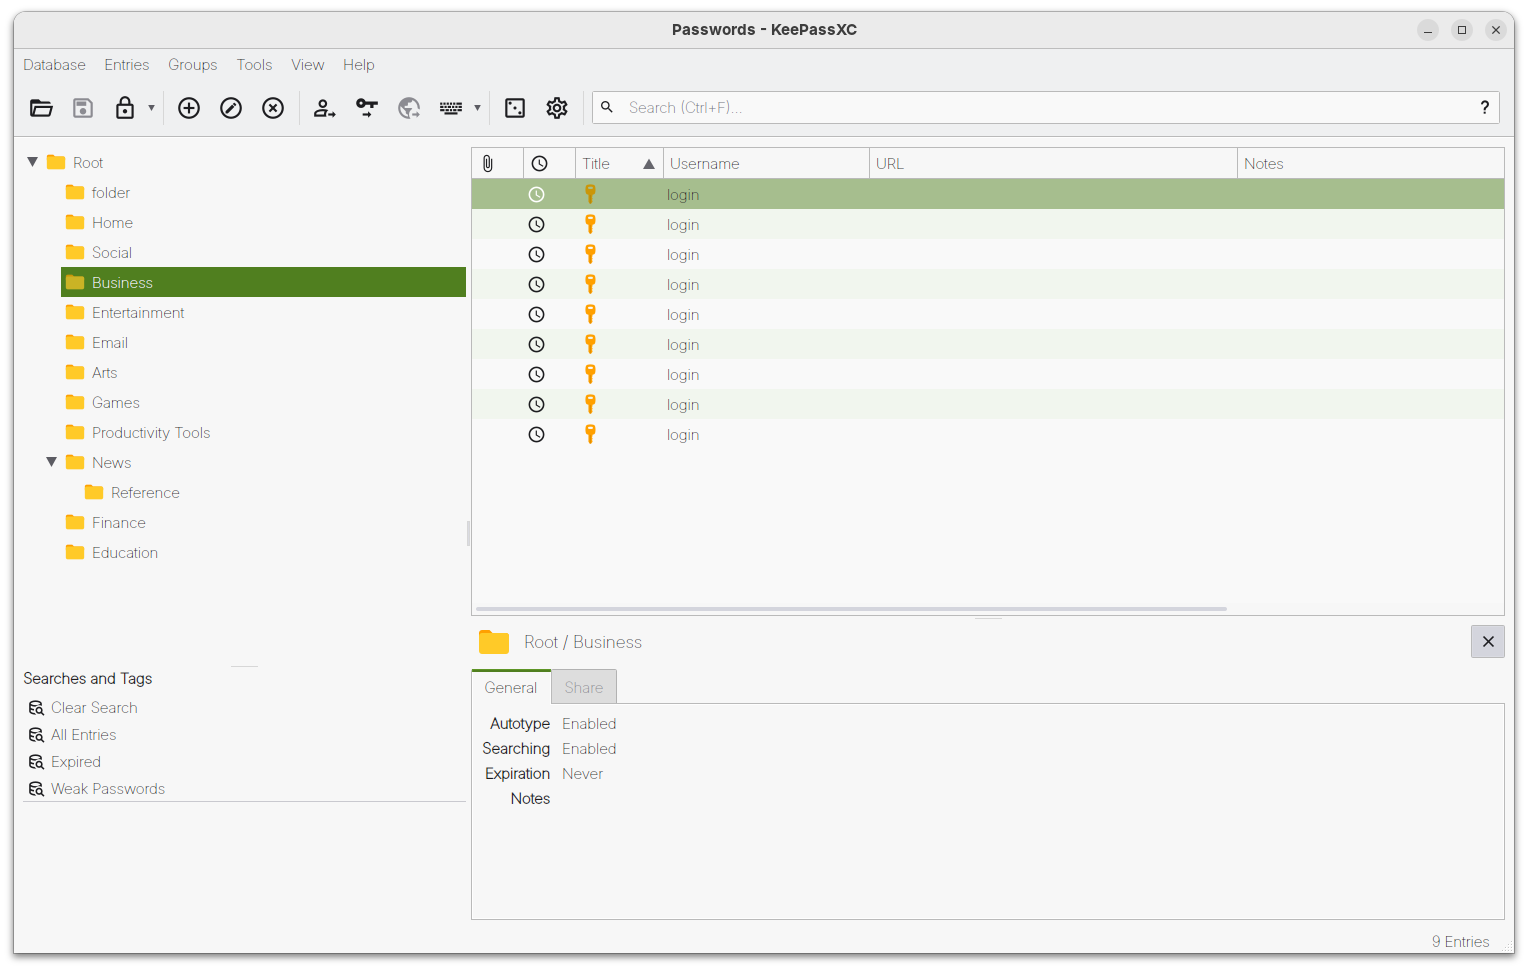The image size is (1528, 970).
Task: Click the Edit entry pencil icon
Action: (231, 108)
